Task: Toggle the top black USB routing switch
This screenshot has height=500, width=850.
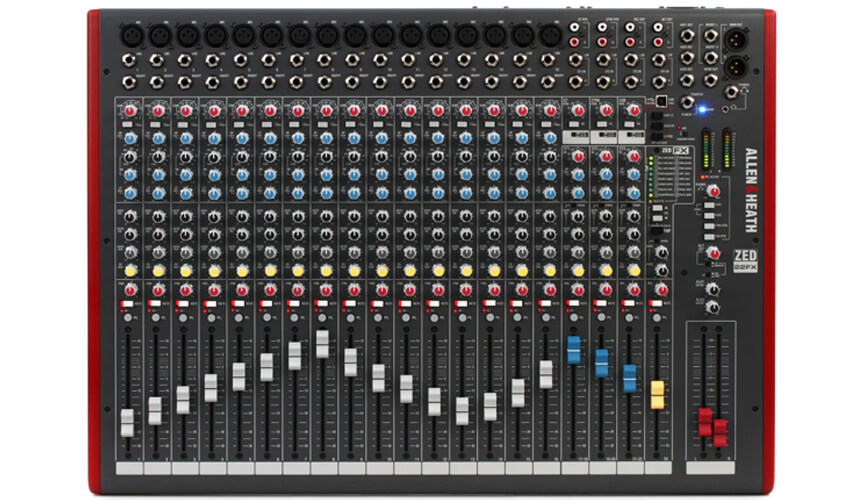Action: point(656,116)
